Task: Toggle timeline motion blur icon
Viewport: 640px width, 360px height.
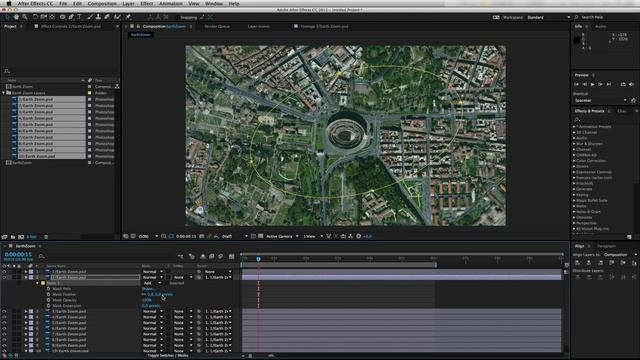Action: point(220,256)
